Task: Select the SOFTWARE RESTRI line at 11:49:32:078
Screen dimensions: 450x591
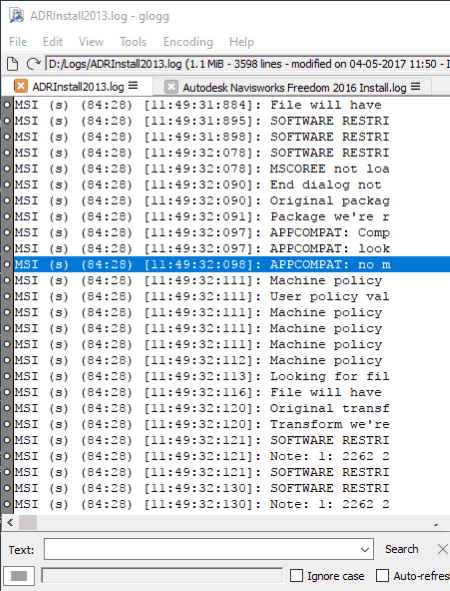Action: pyautogui.click(x=232, y=153)
